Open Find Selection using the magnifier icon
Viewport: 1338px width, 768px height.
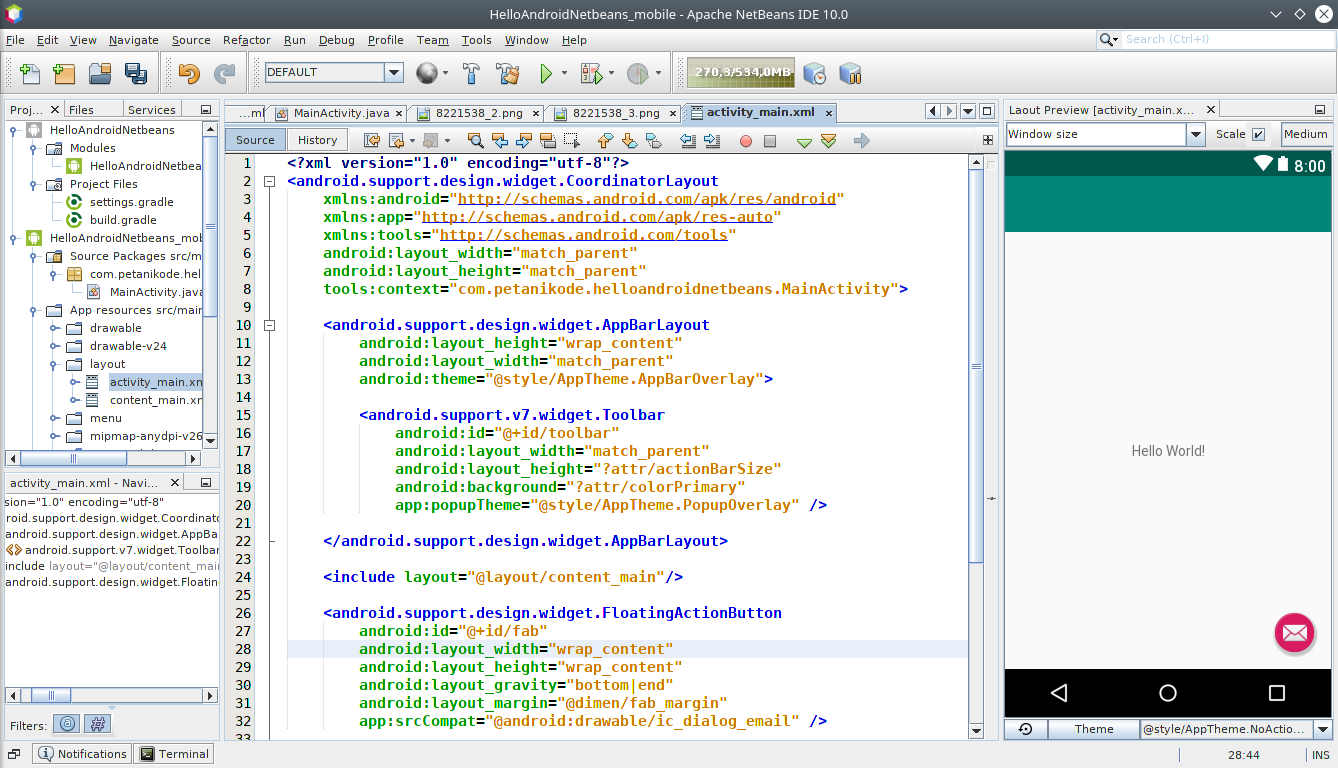point(476,141)
